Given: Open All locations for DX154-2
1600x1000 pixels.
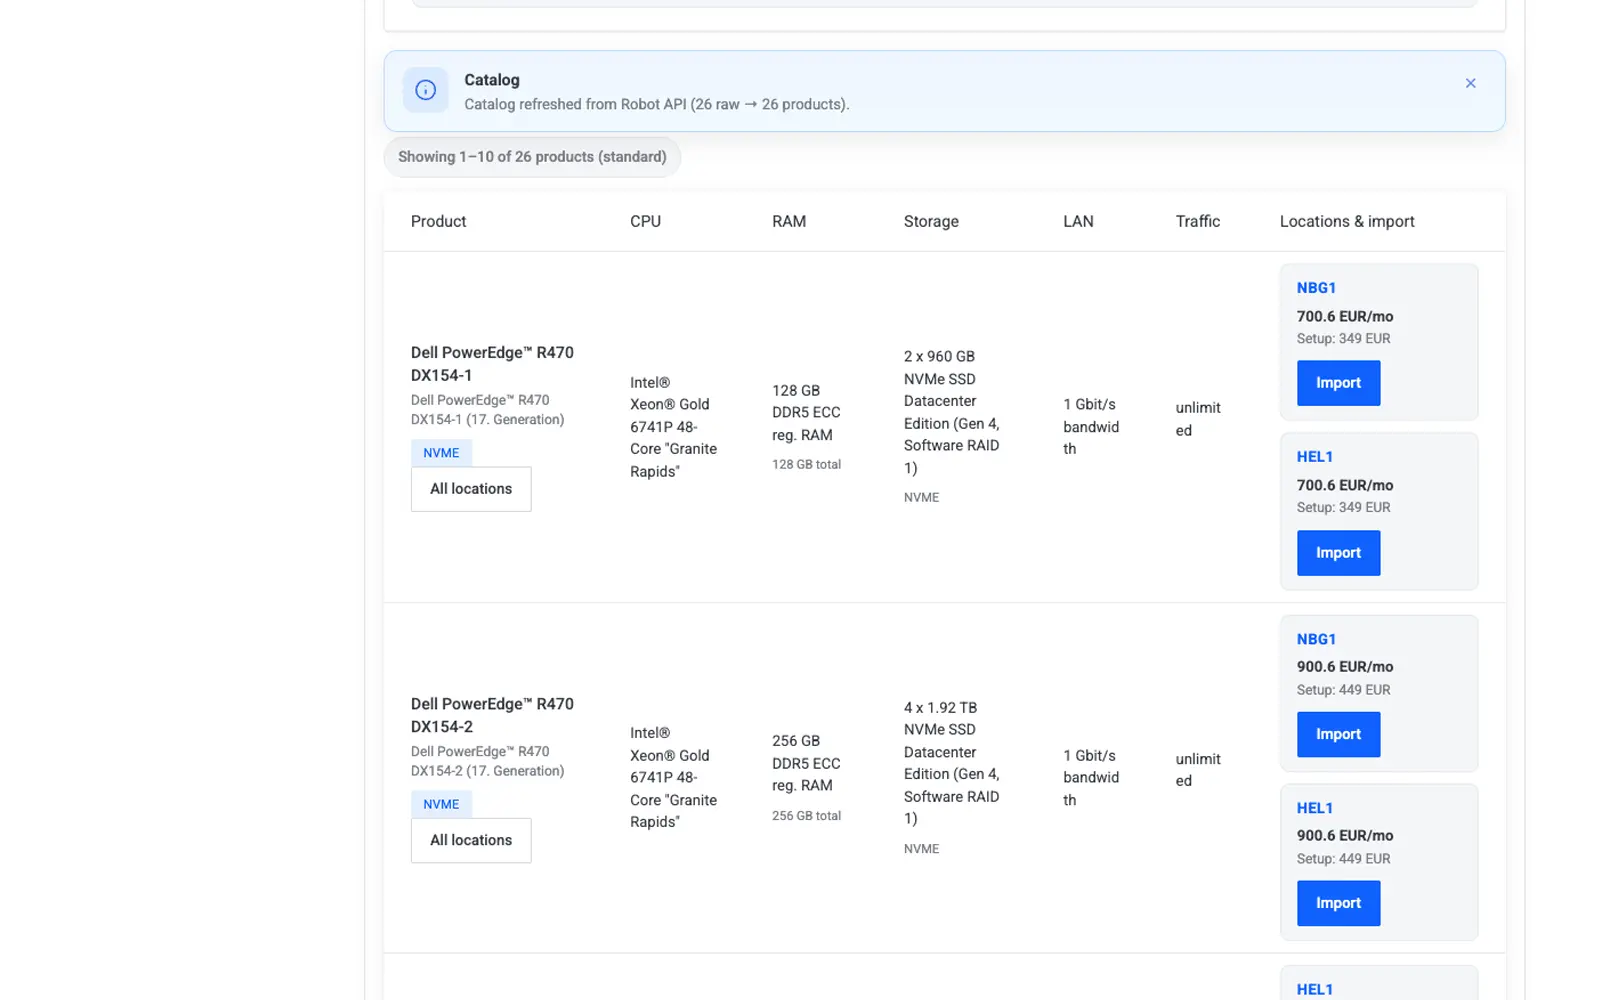Looking at the screenshot, I should pyautogui.click(x=471, y=840).
